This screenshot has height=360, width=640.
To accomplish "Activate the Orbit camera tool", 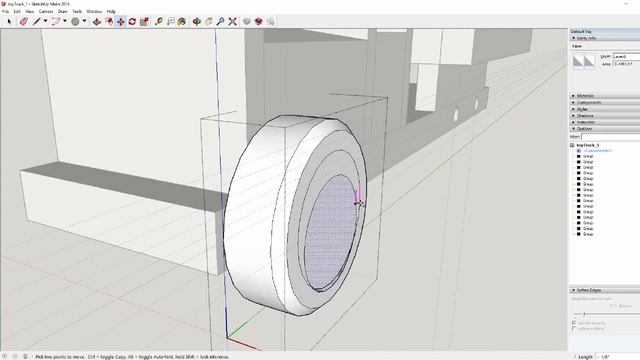I will click(x=197, y=22).
